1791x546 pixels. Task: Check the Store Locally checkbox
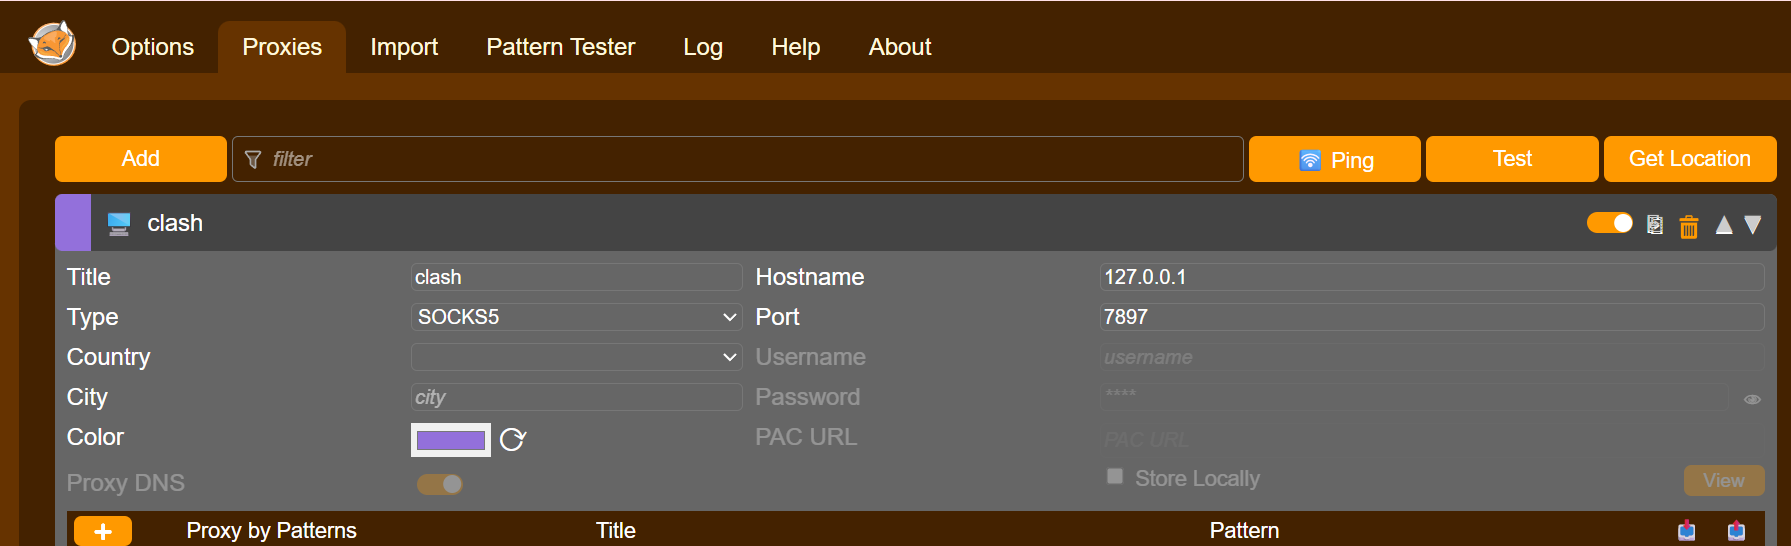(1115, 477)
